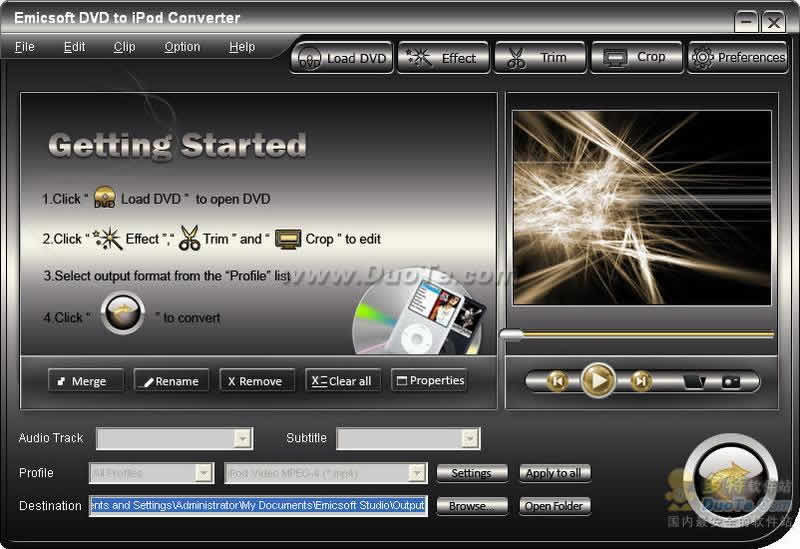The image size is (800, 549).
Task: Click the Remove button
Action: 257,381
